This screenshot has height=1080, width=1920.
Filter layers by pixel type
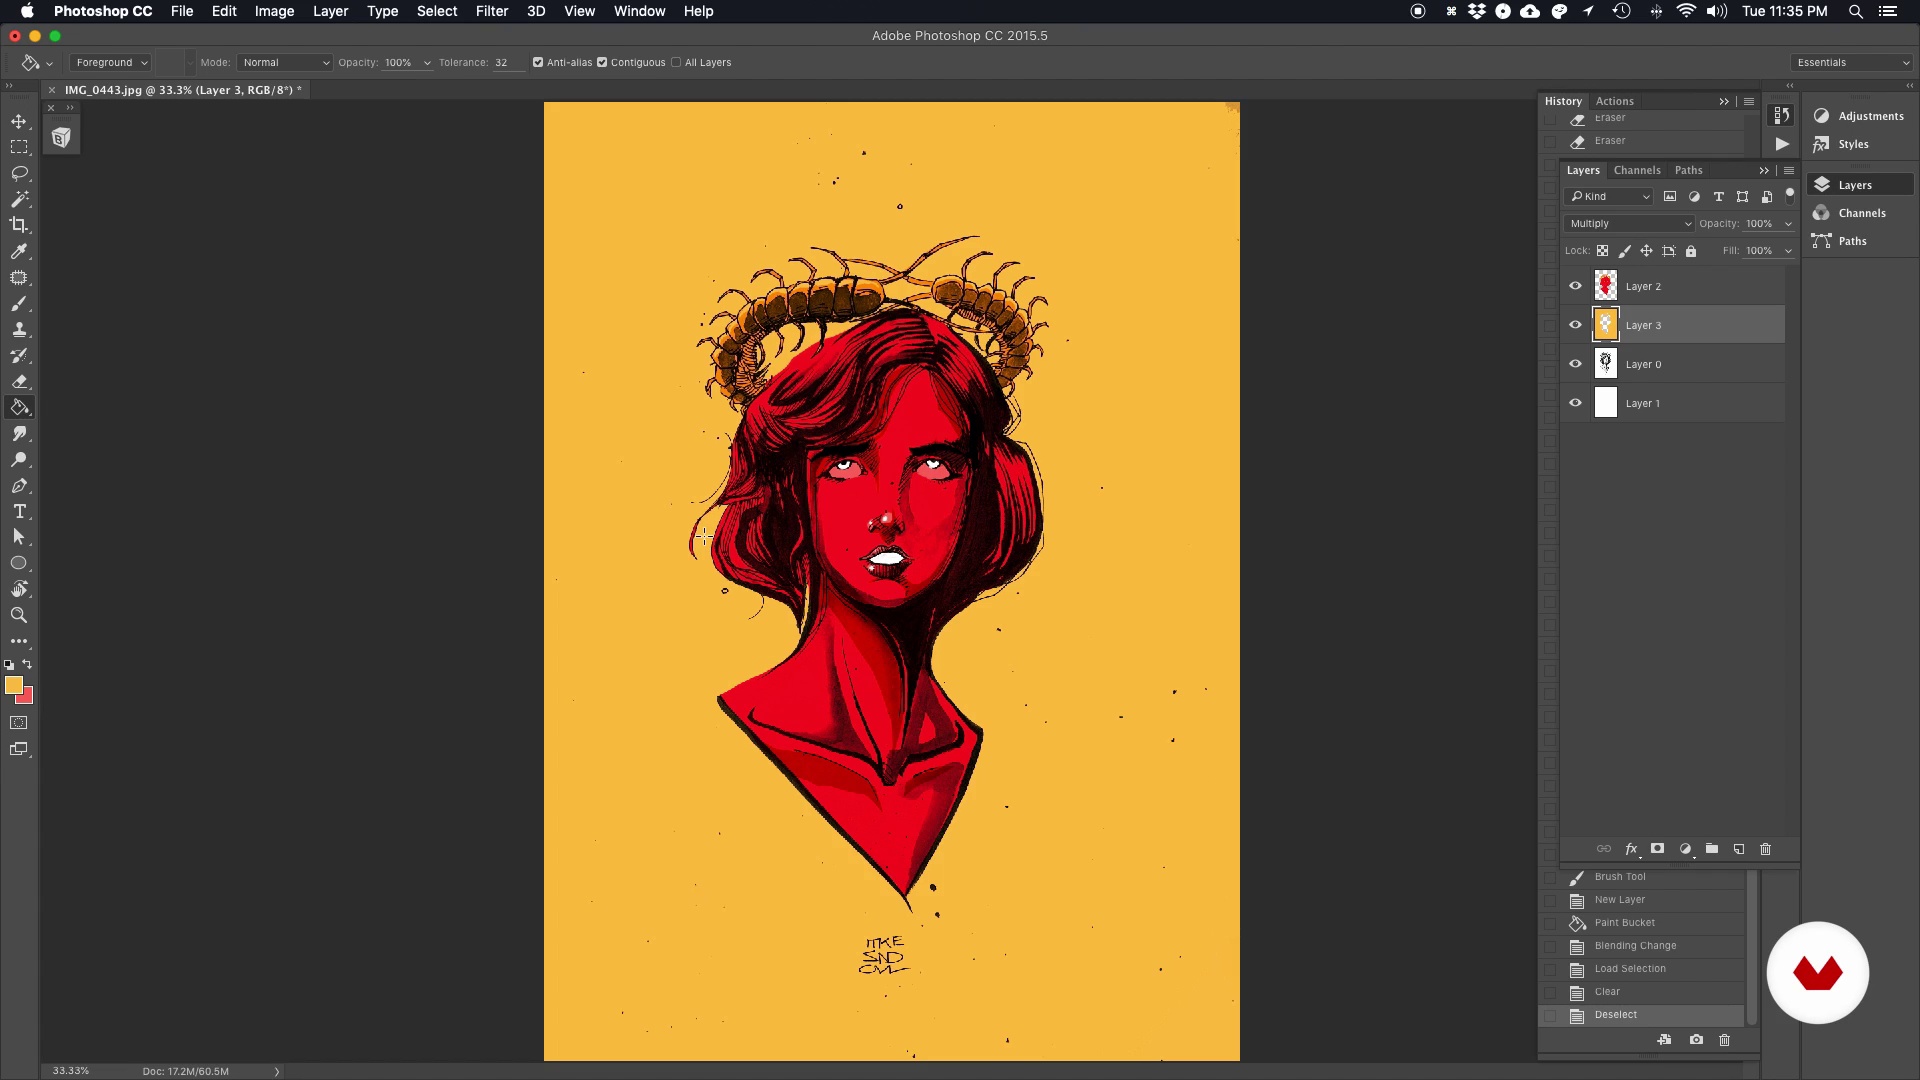(1670, 197)
